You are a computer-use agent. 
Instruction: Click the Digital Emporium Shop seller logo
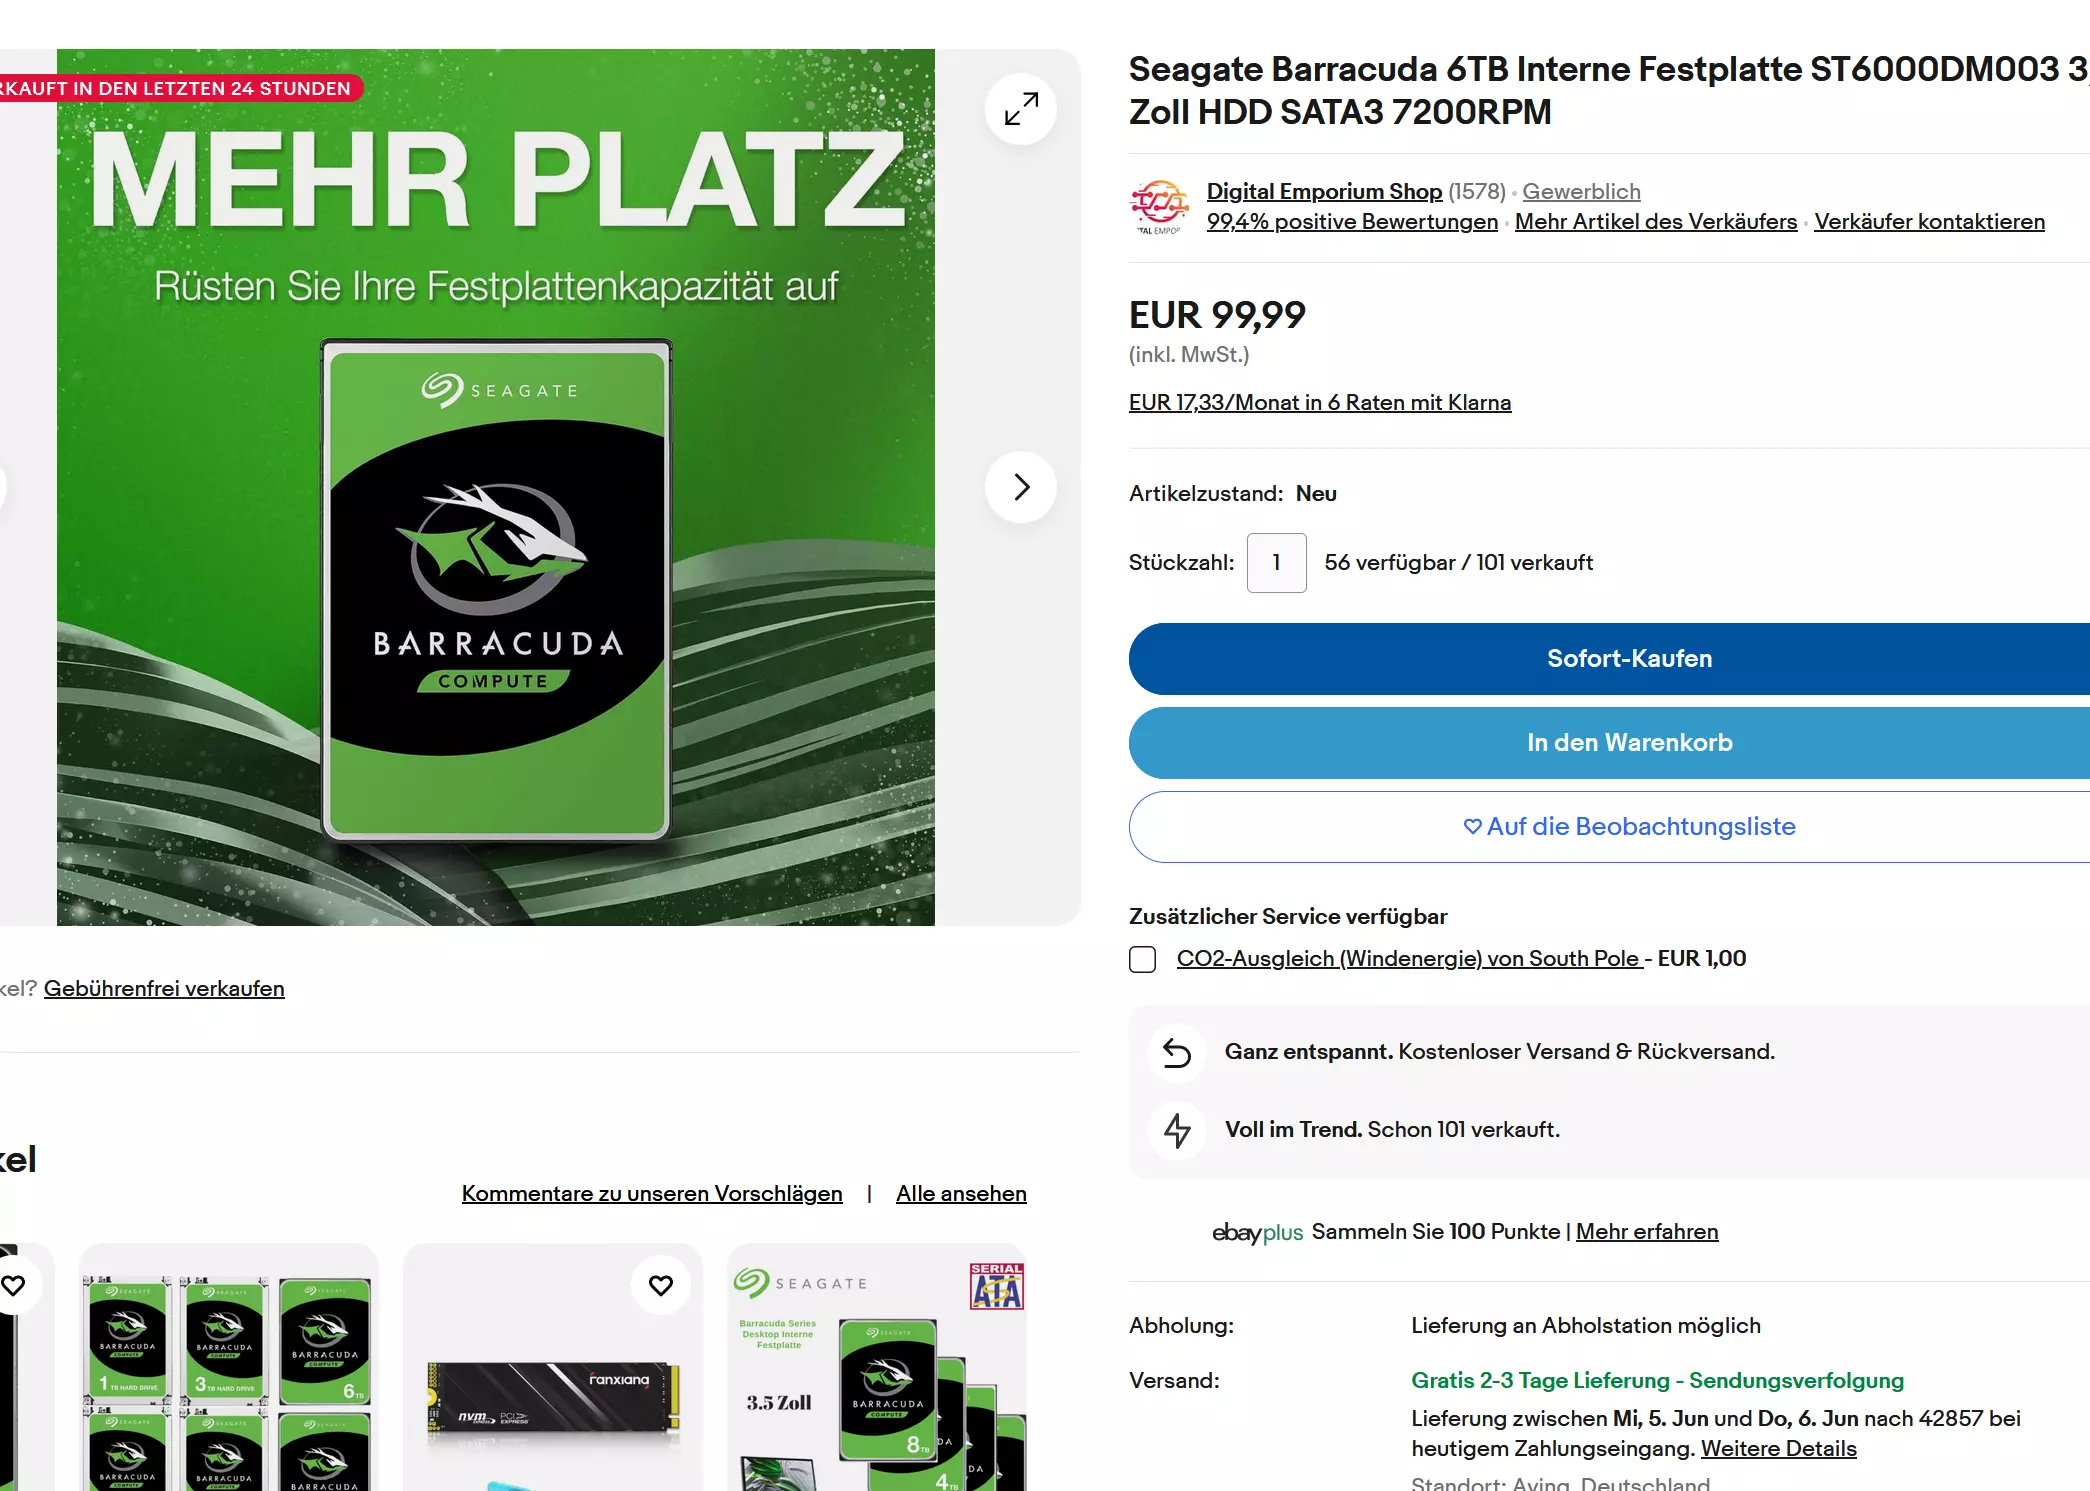click(x=1159, y=207)
